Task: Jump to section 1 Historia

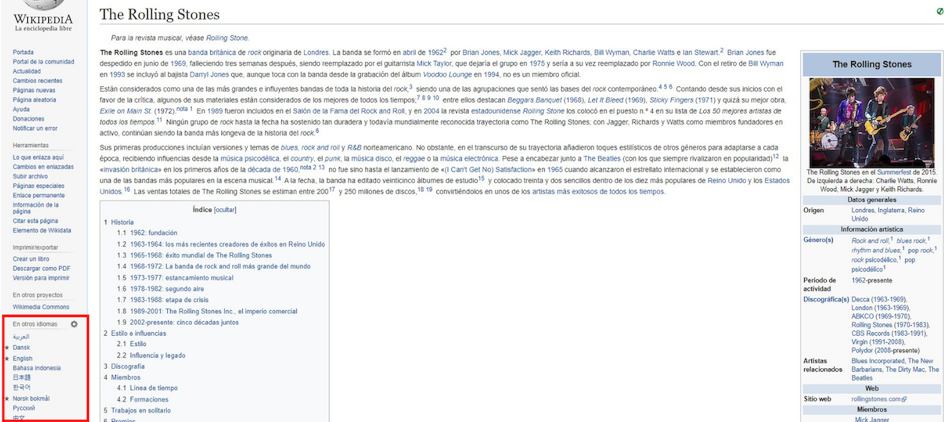Action: pos(119,222)
